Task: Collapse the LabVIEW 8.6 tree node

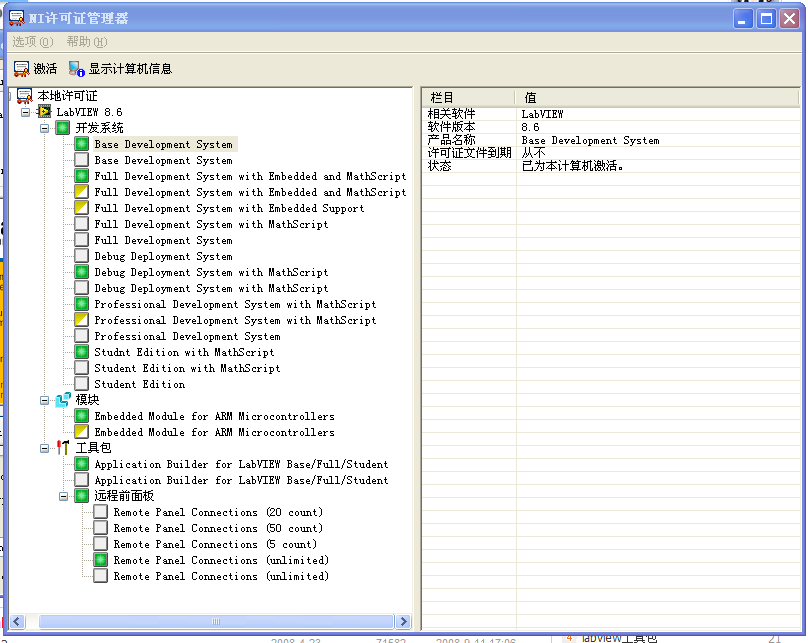Action: [x=25, y=112]
